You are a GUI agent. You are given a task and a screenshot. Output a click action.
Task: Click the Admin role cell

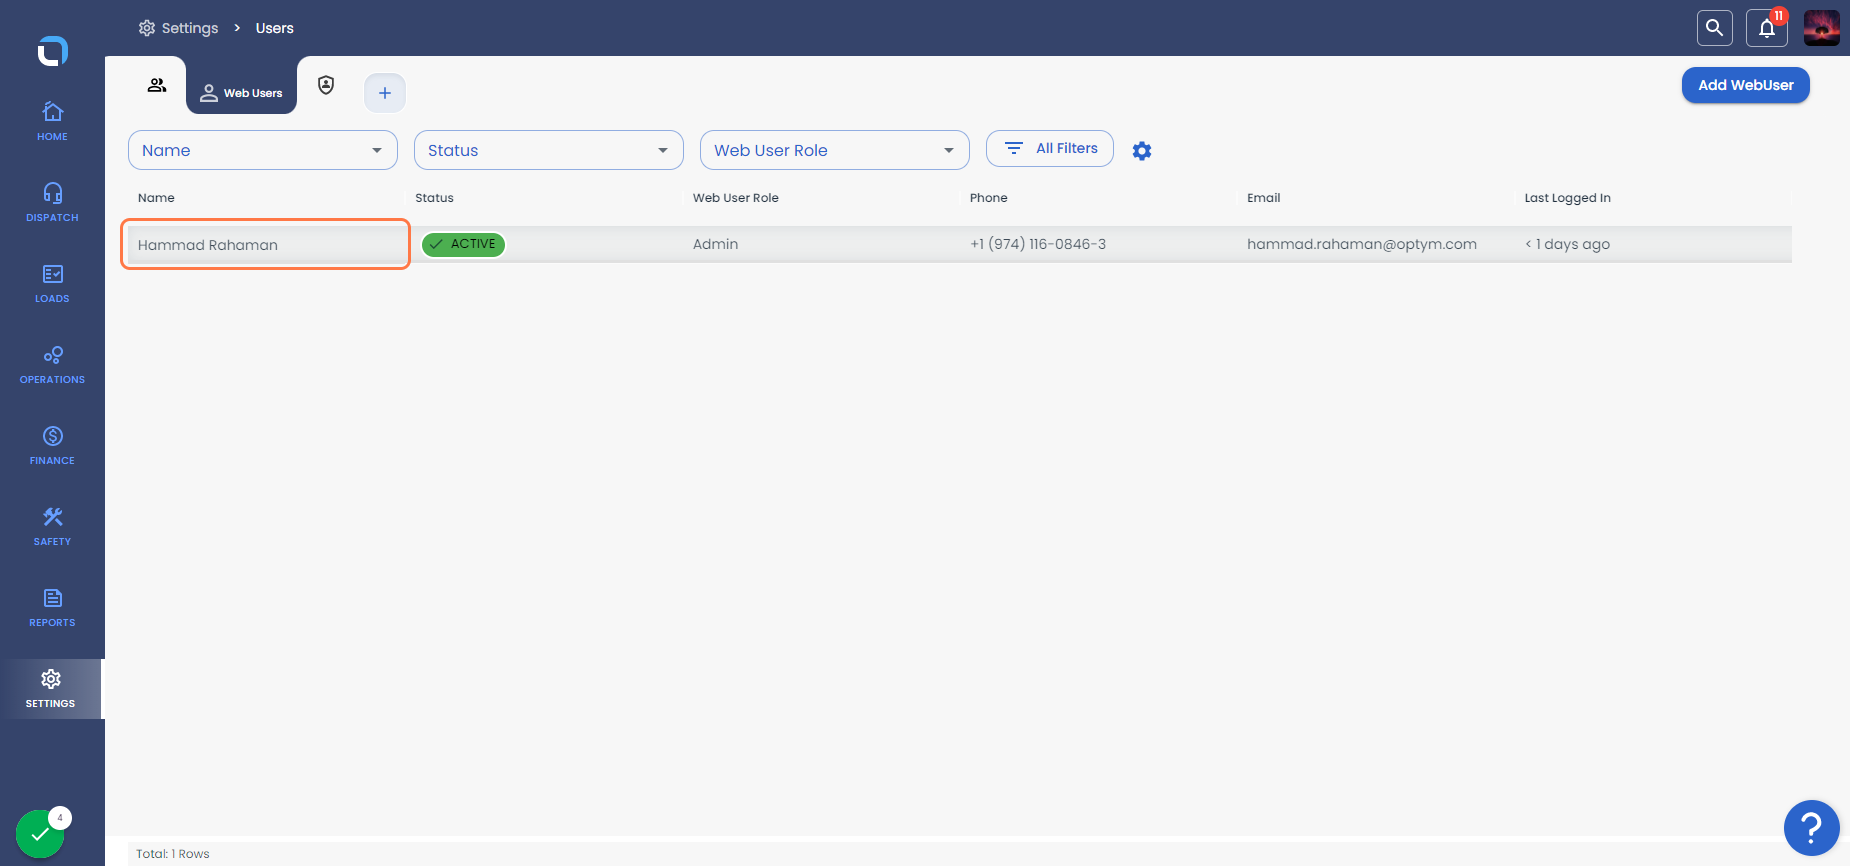[716, 244]
